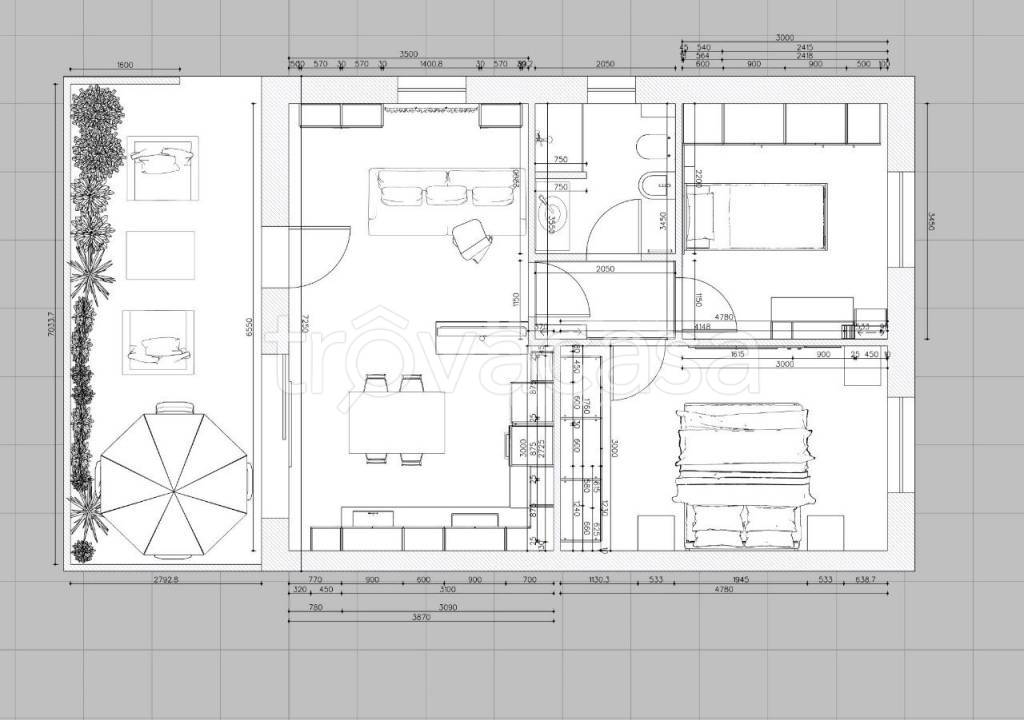Click the rotated armchair beside the sofa
1024x720 pixels.
472,240
